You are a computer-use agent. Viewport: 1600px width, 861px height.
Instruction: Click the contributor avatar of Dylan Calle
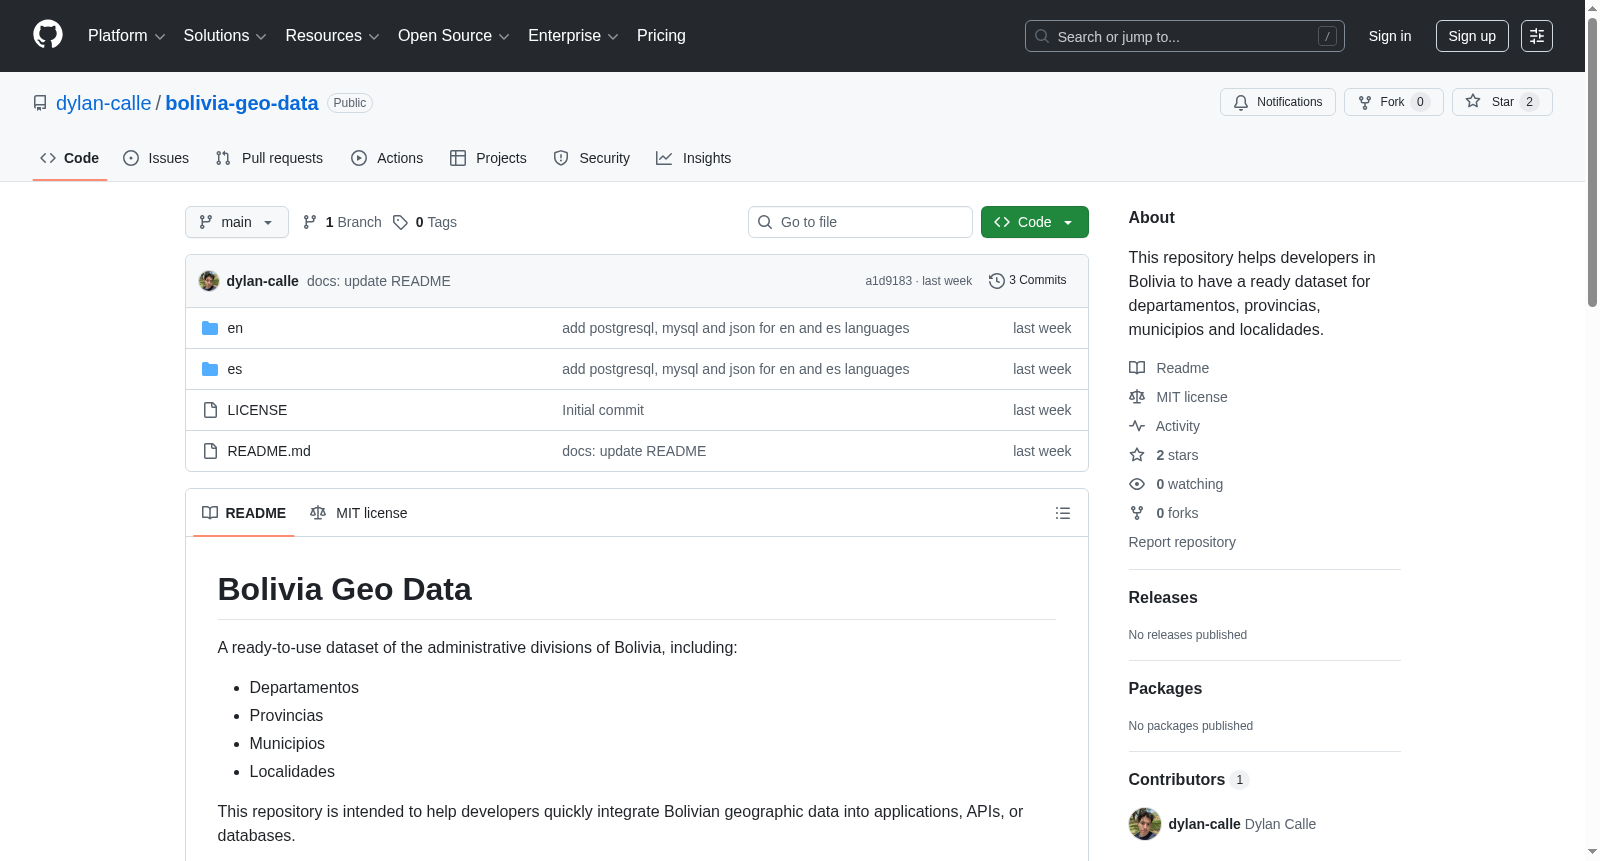[x=1145, y=824]
